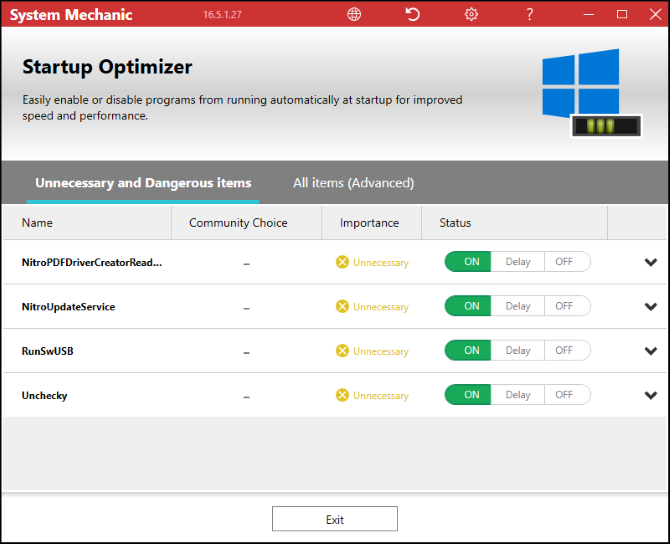
Task: Sort by the Importance column header
Action: 371,223
